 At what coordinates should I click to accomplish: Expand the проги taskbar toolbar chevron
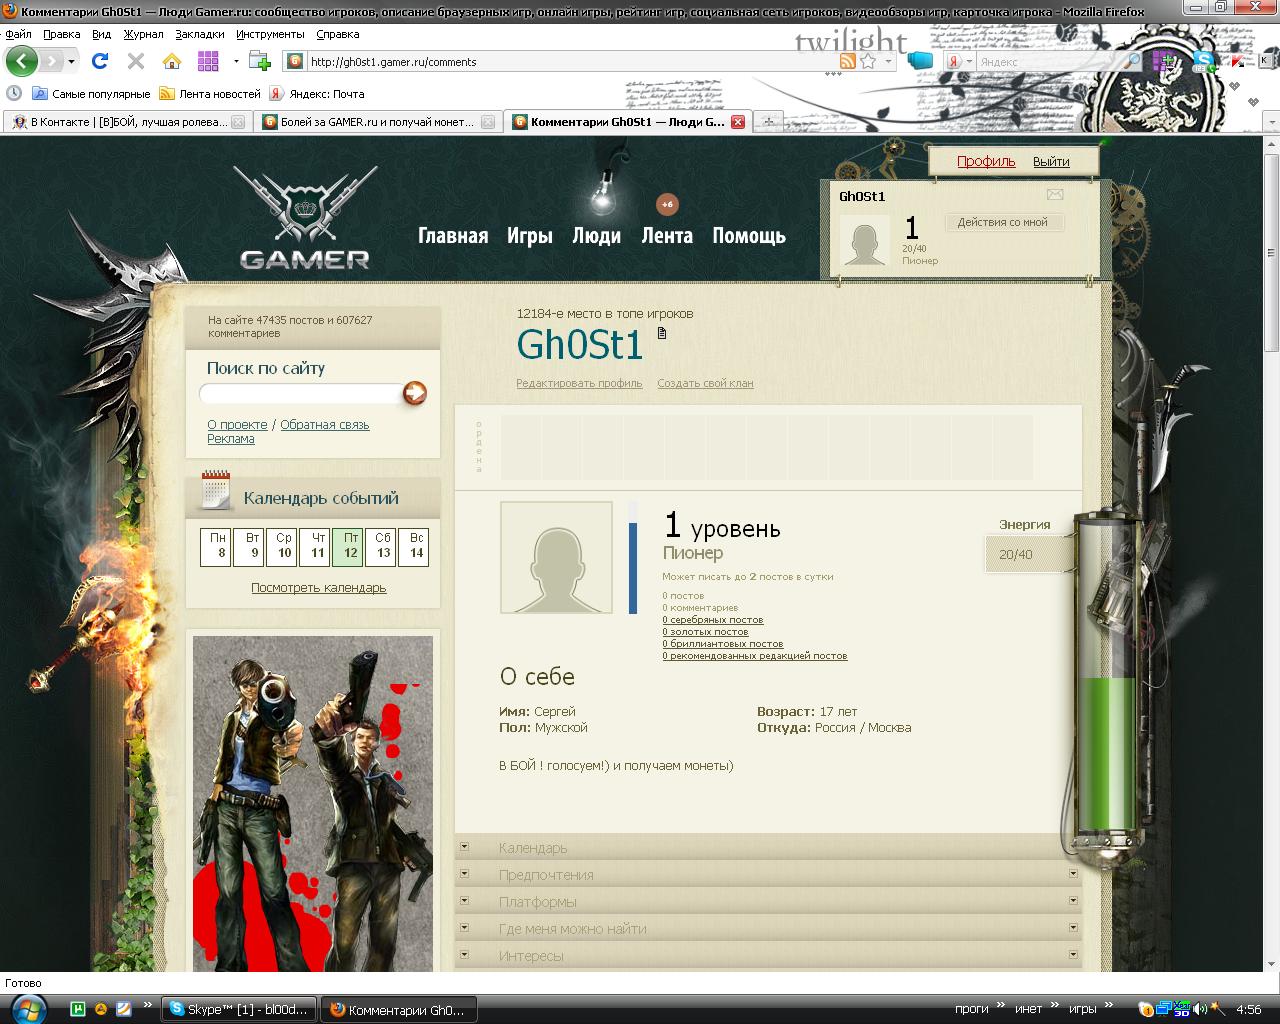999,1005
